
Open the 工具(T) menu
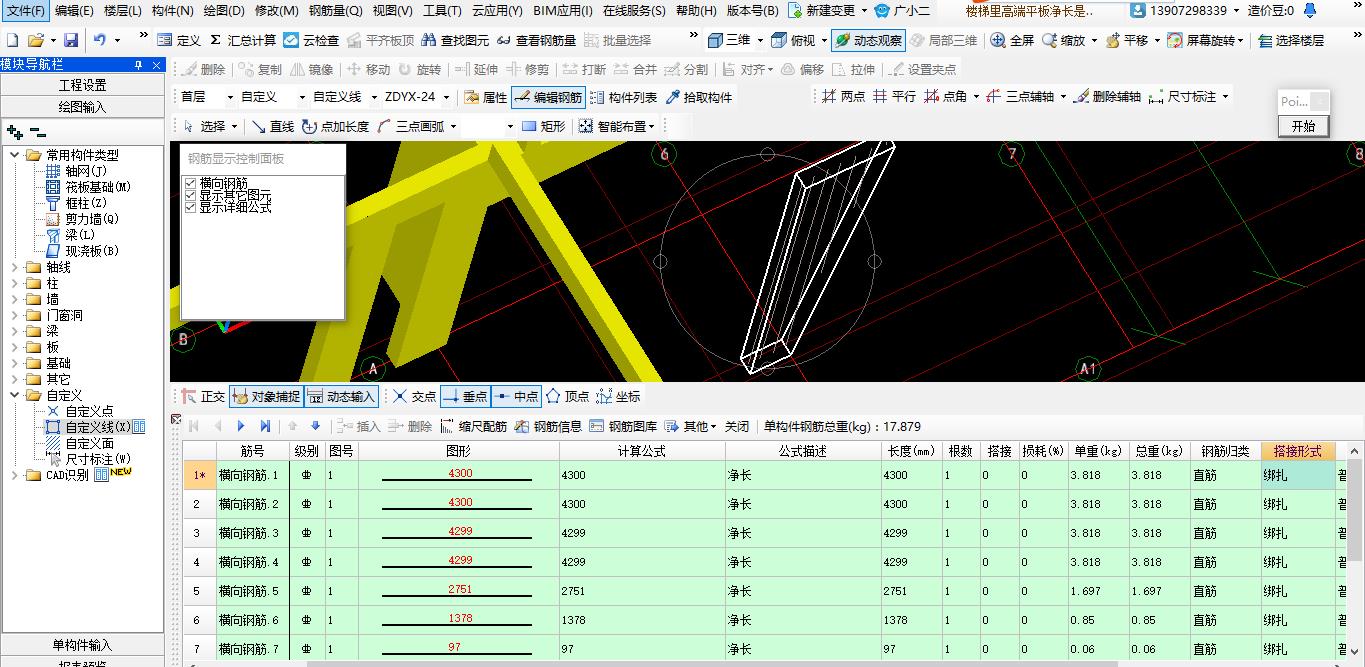442,11
